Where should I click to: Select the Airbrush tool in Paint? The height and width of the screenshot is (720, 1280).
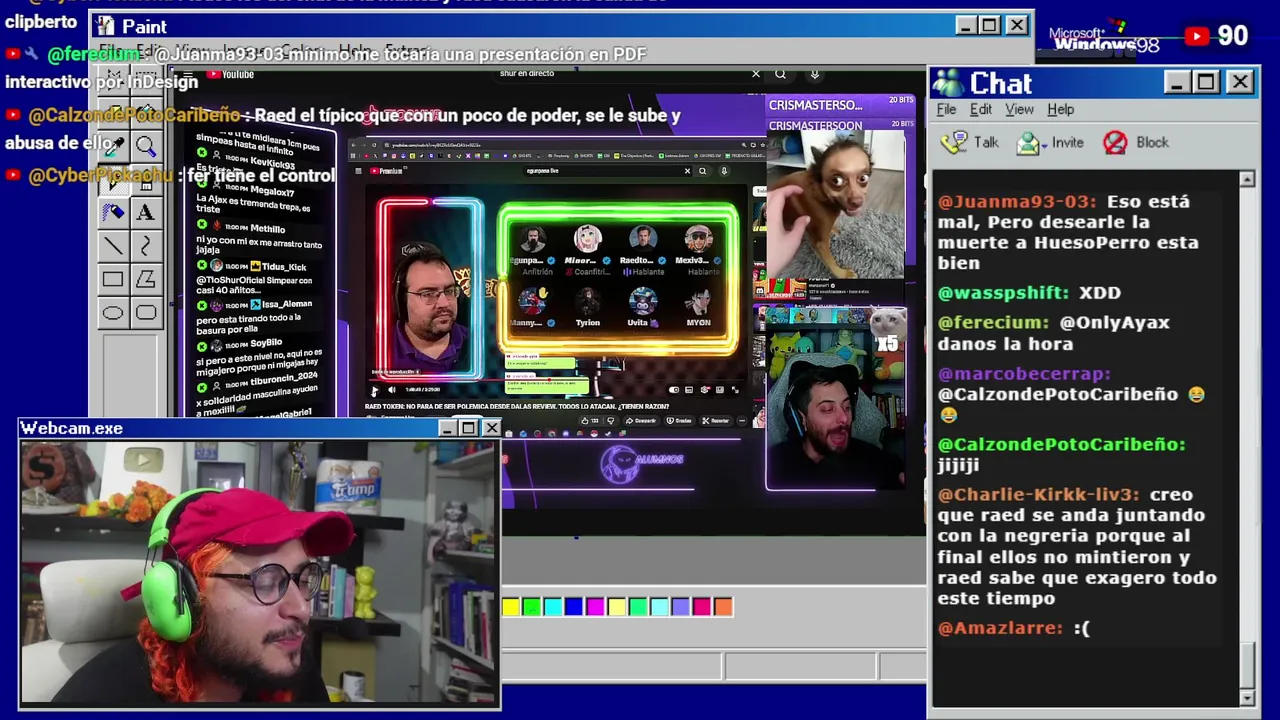click(113, 212)
